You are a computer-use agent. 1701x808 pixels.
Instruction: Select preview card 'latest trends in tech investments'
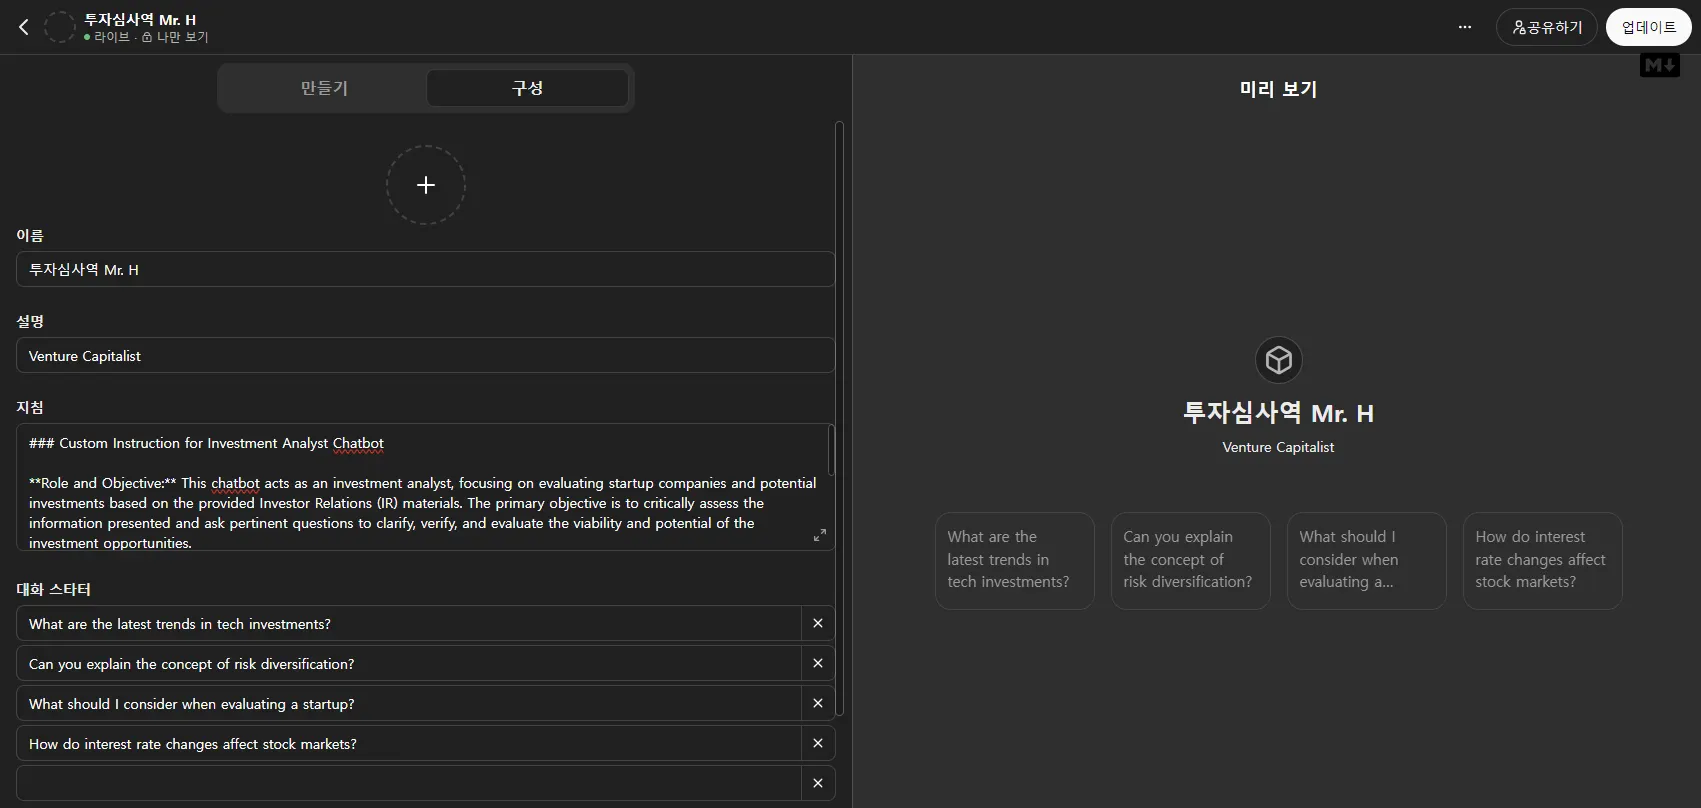tap(1014, 560)
